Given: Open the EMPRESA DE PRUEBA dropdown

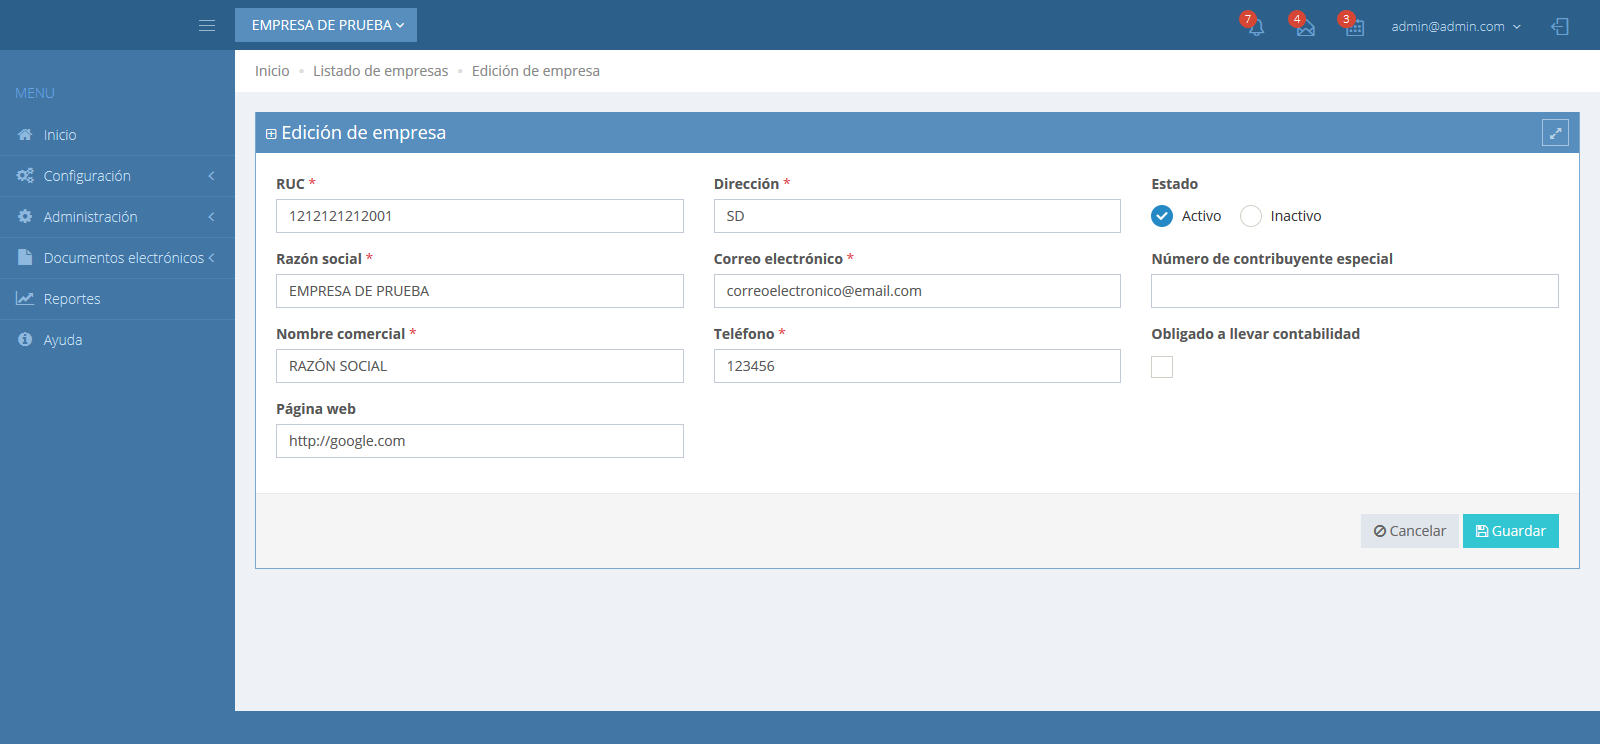Looking at the screenshot, I should point(326,25).
